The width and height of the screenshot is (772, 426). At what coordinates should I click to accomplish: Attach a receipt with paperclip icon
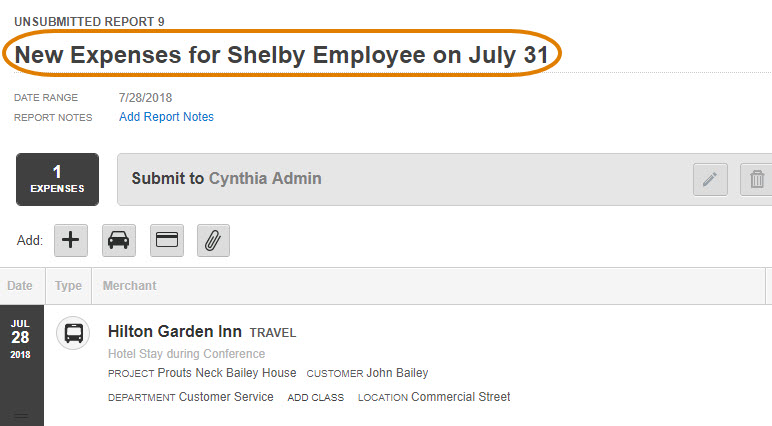click(213, 240)
